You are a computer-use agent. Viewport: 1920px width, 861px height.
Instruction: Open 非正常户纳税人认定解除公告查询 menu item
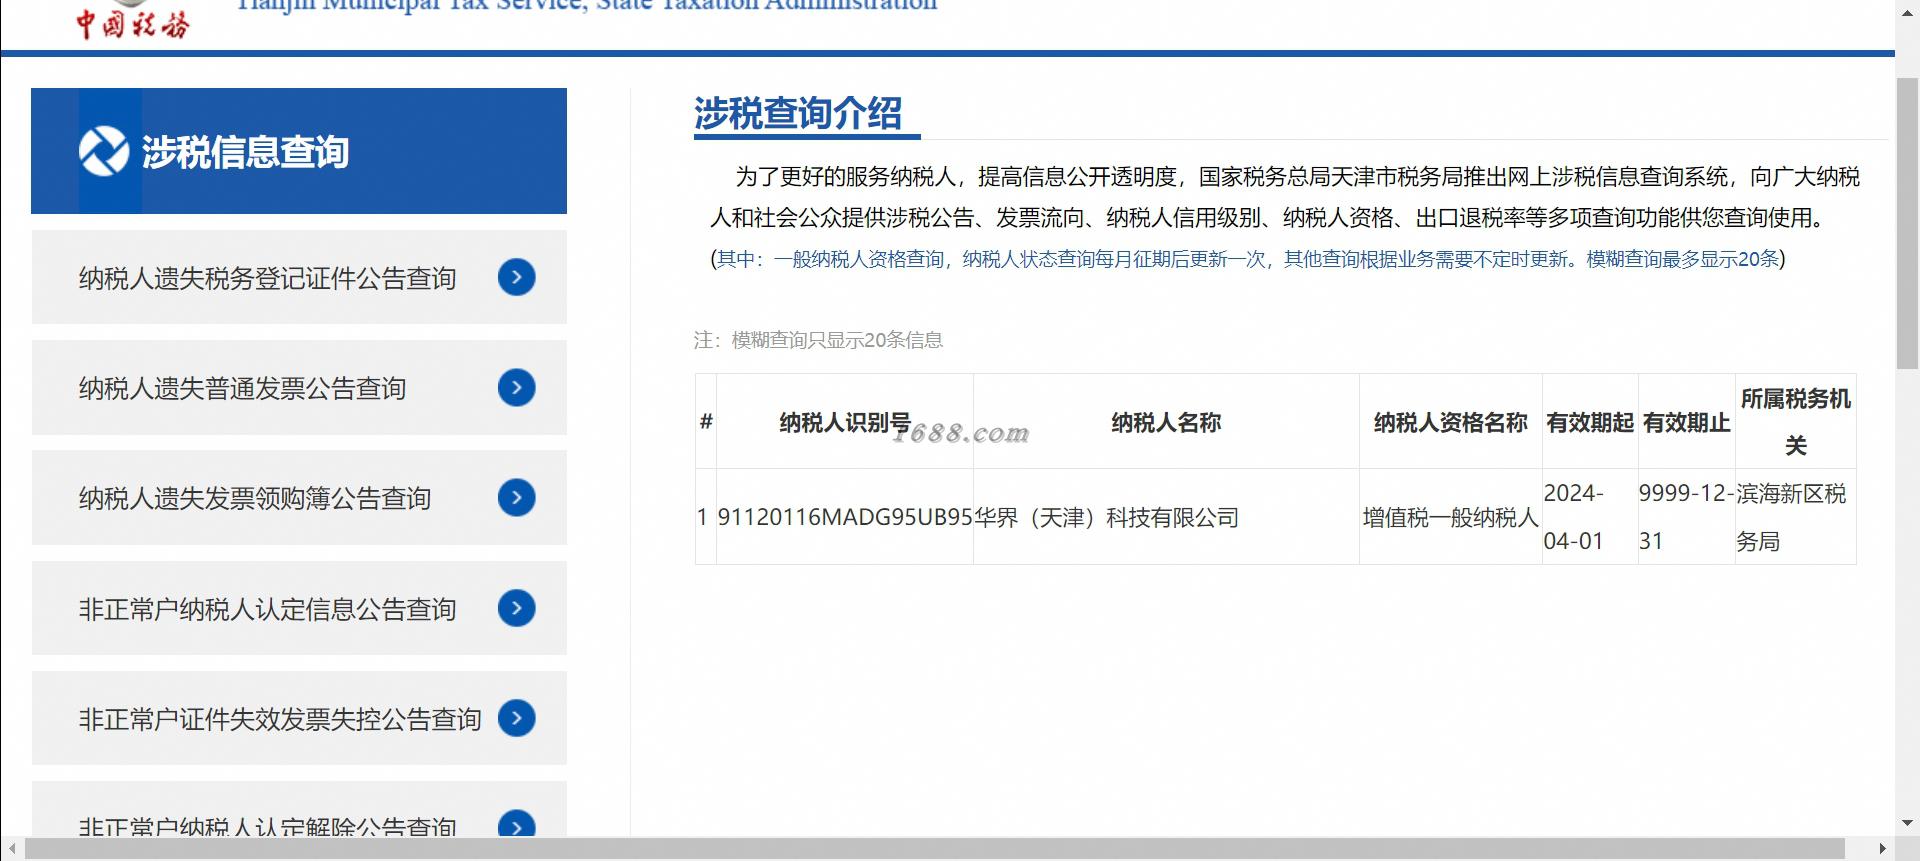pyautogui.click(x=299, y=809)
